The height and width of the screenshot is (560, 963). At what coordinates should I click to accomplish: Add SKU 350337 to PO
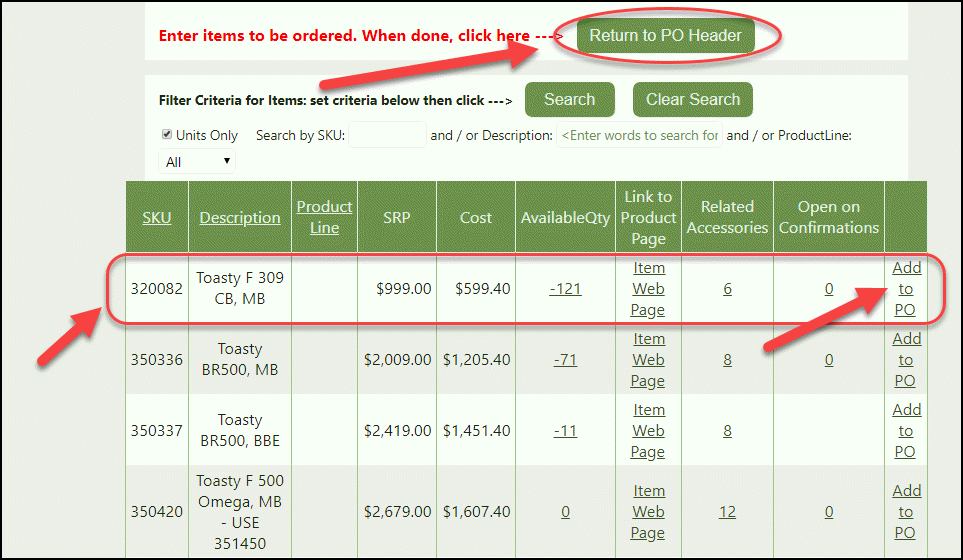pyautogui.click(x=906, y=431)
